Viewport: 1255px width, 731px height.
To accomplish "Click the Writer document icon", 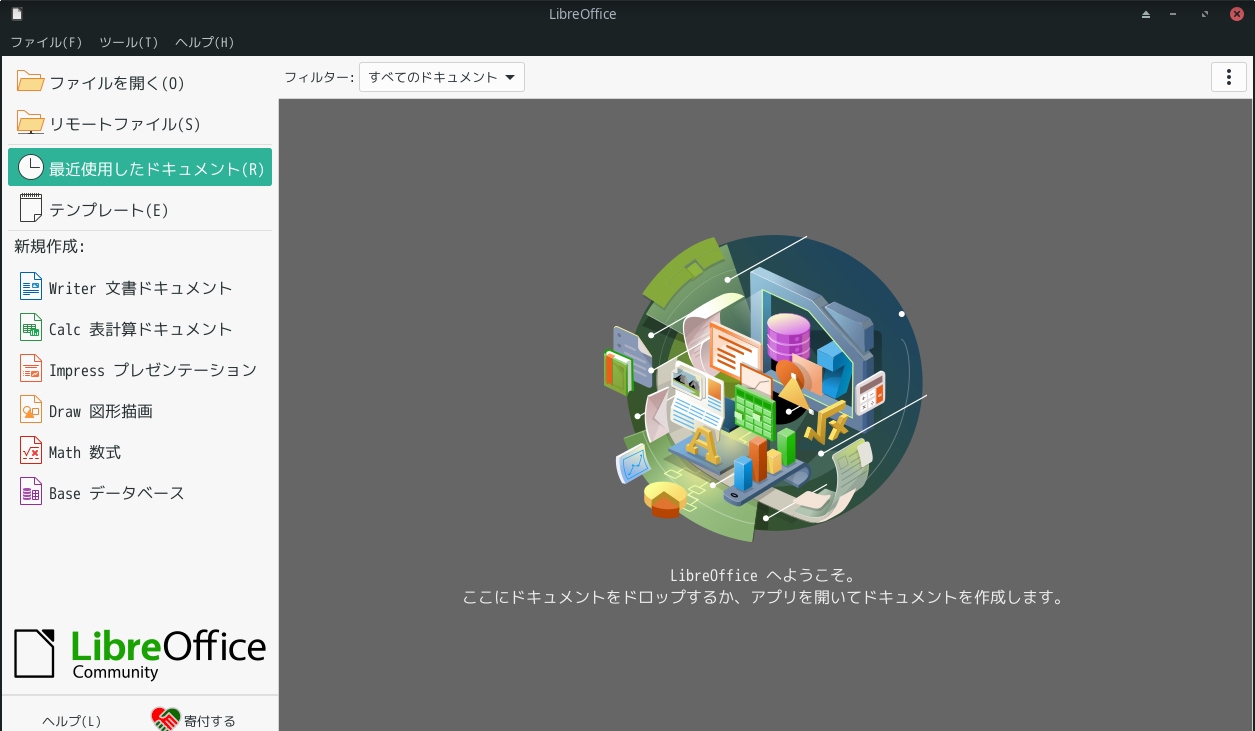I will coord(31,287).
